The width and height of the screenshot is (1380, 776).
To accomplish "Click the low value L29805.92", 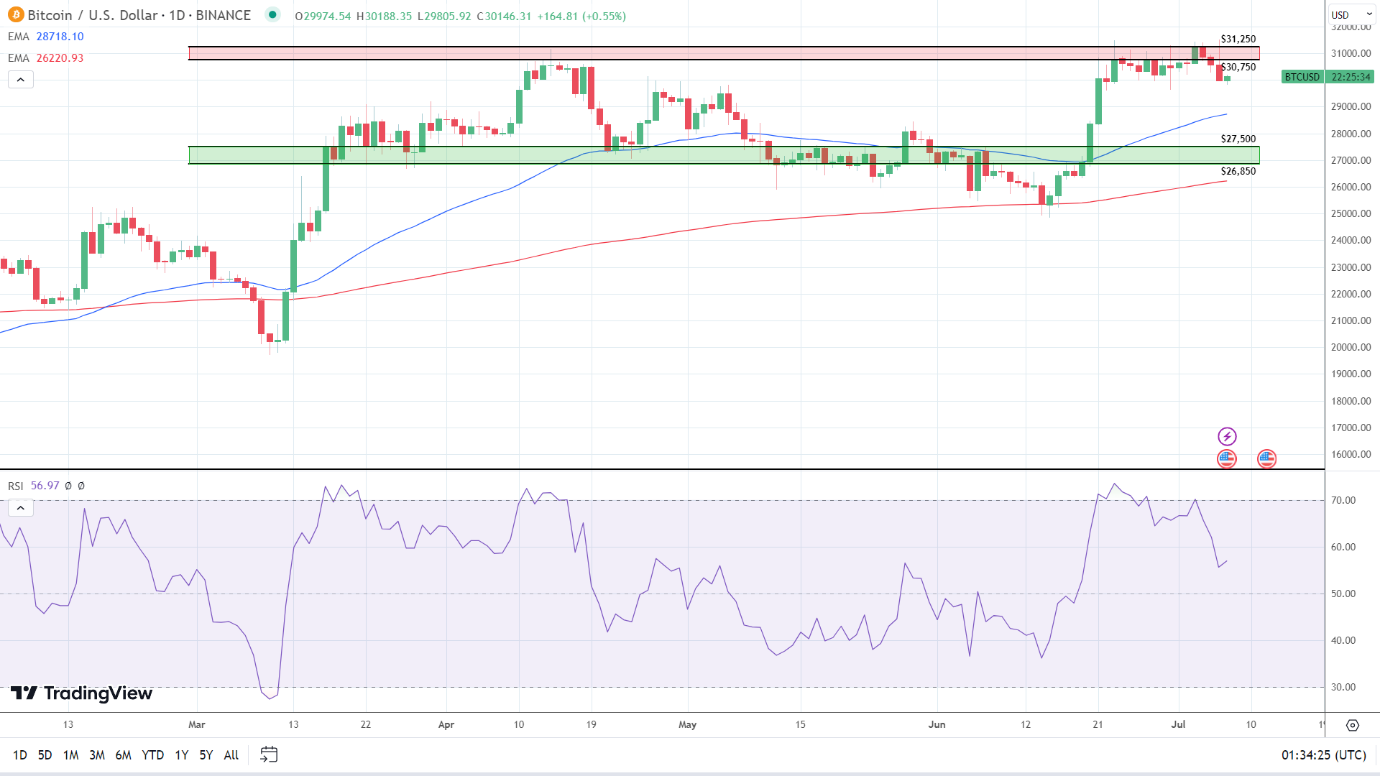I will pyautogui.click(x=446, y=15).
